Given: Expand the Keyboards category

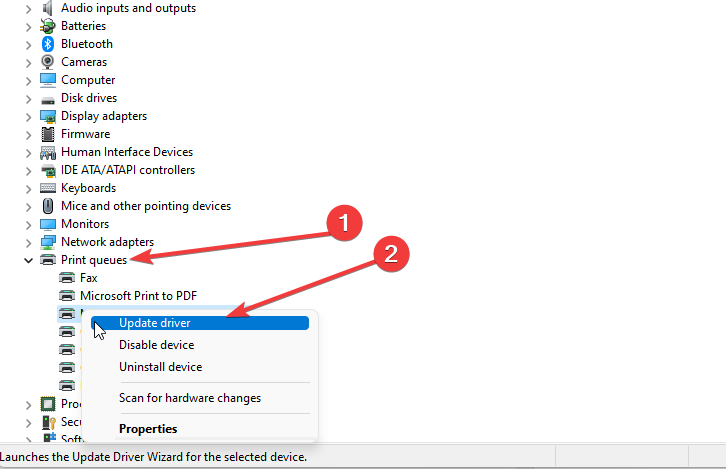Looking at the screenshot, I should (28, 189).
